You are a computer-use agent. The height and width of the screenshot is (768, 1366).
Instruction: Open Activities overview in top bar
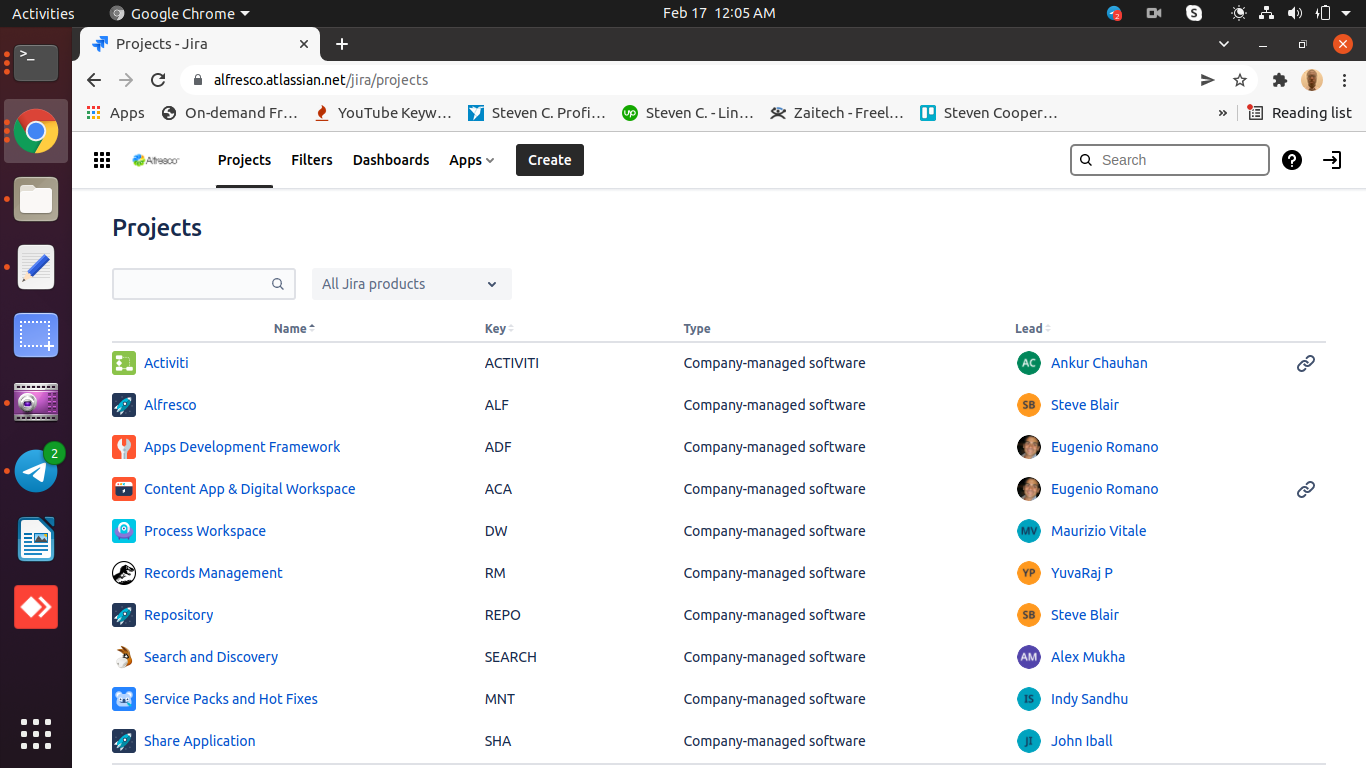click(x=43, y=13)
